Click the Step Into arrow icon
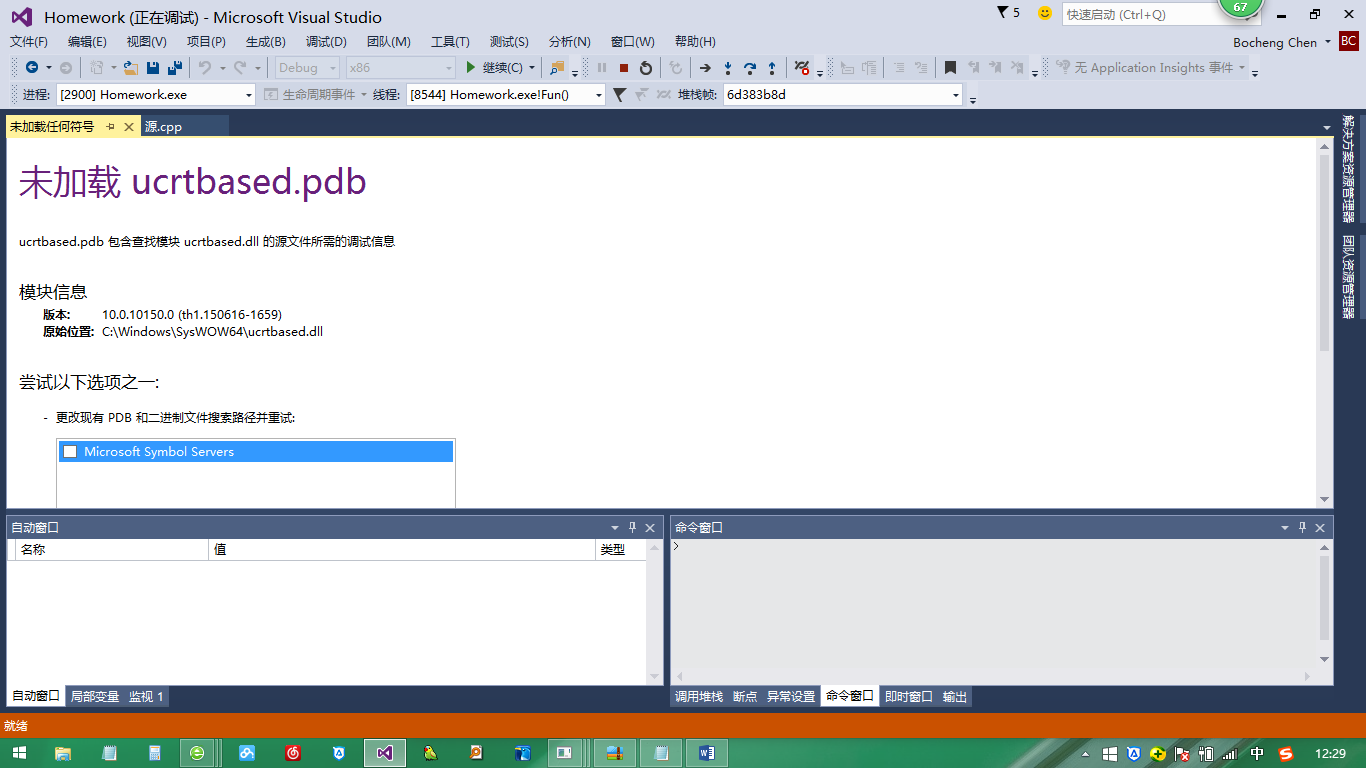Screen dimensions: 1366x768 (728, 68)
